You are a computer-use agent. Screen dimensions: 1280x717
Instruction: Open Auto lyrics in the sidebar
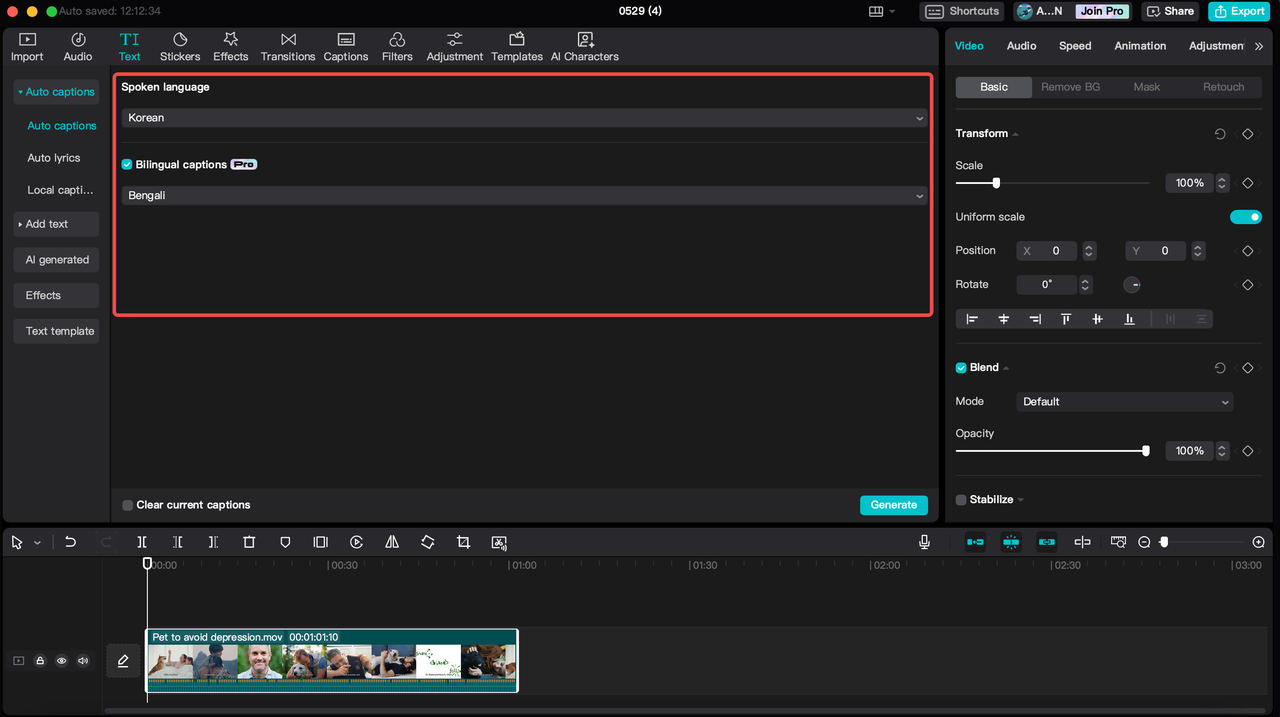pyautogui.click(x=54, y=158)
